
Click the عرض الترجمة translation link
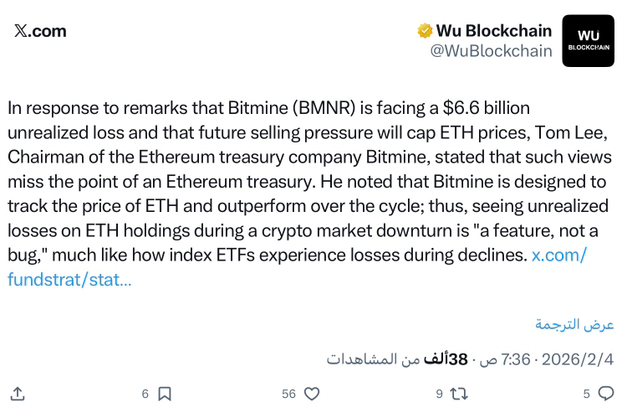(574, 324)
